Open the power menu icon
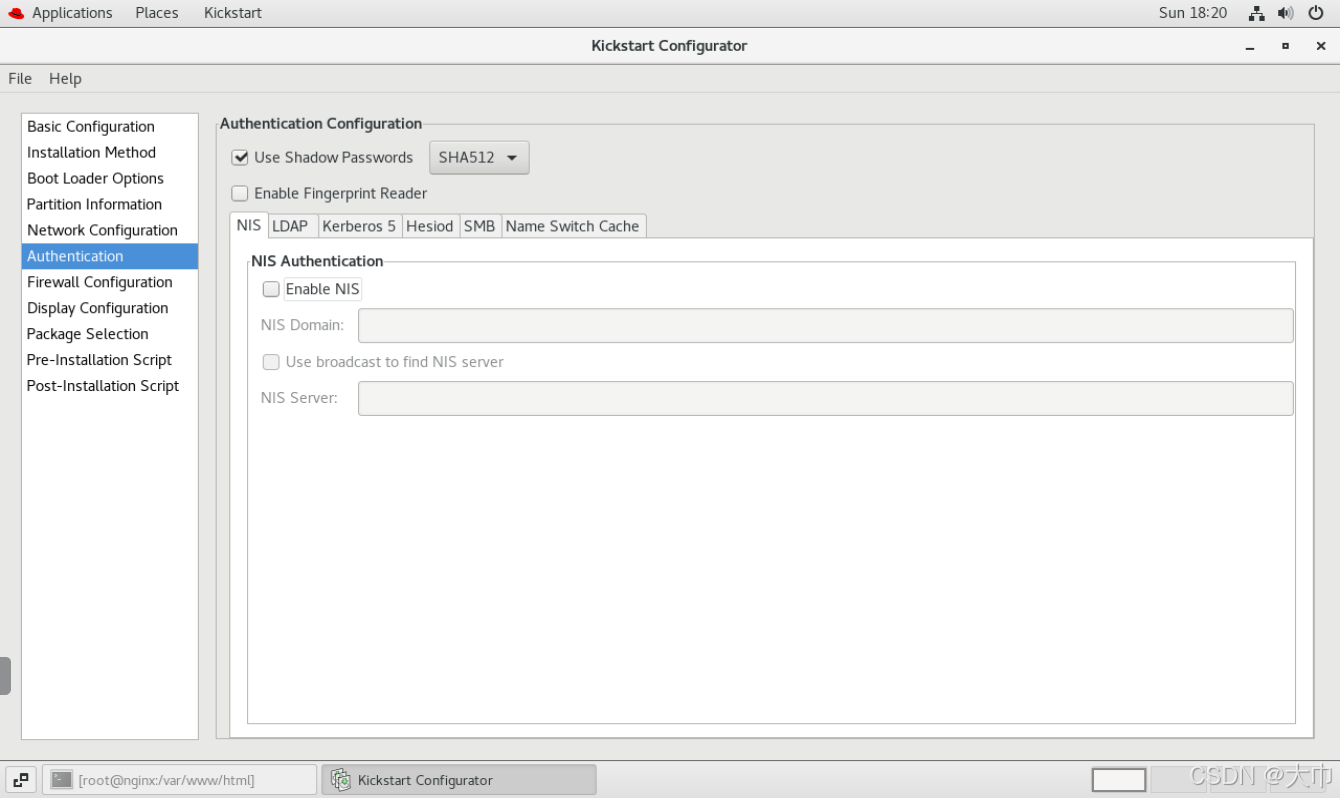The image size is (1340, 798). pos(1316,13)
